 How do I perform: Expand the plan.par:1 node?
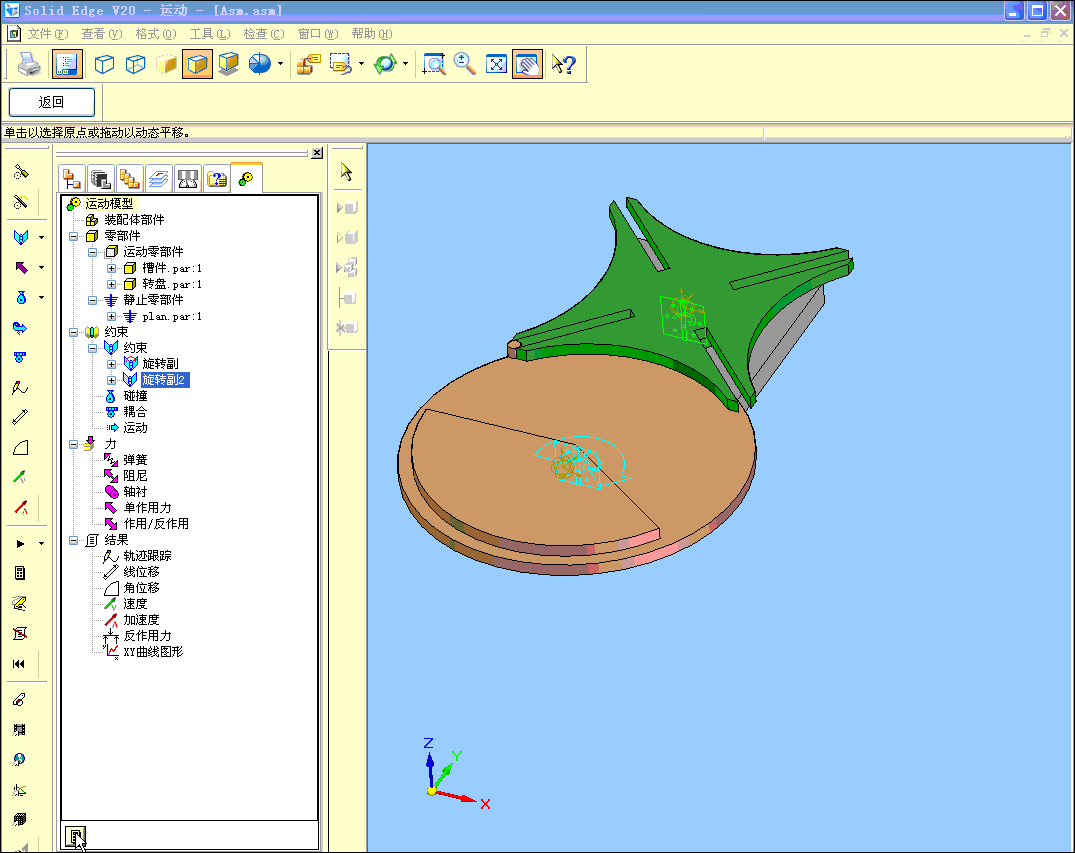pos(111,316)
